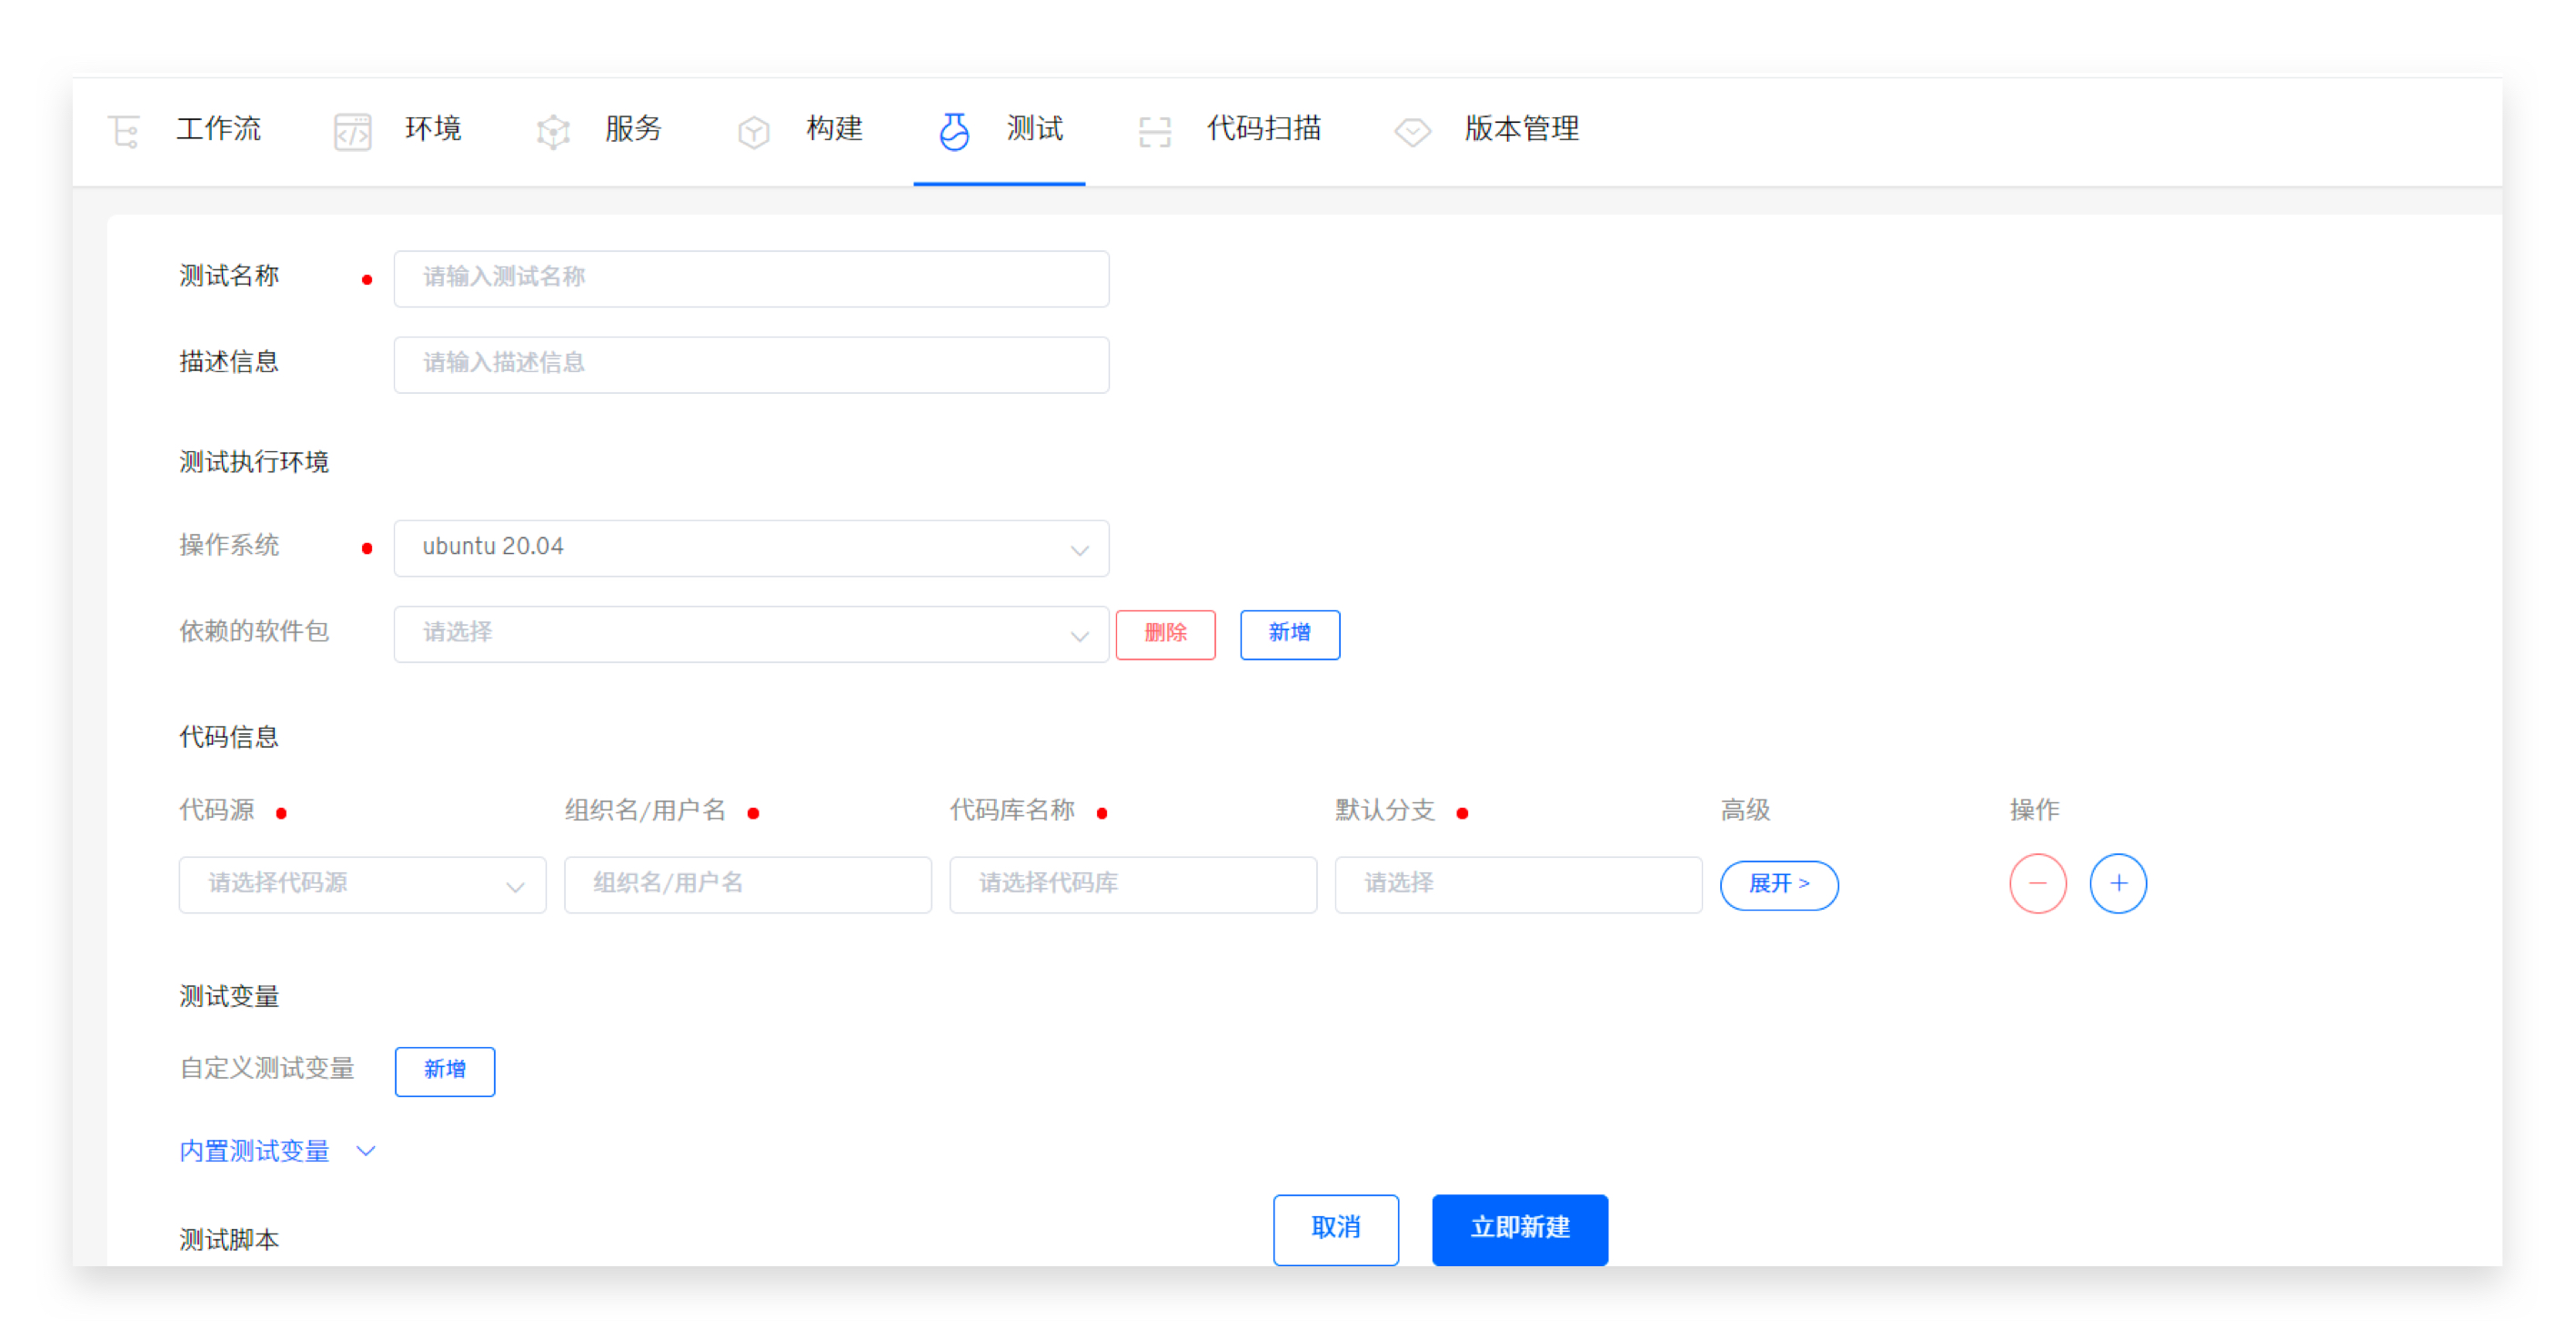Click the code scan (代码扫描) icon
Screen dimensions: 2576x1339
tap(1154, 131)
